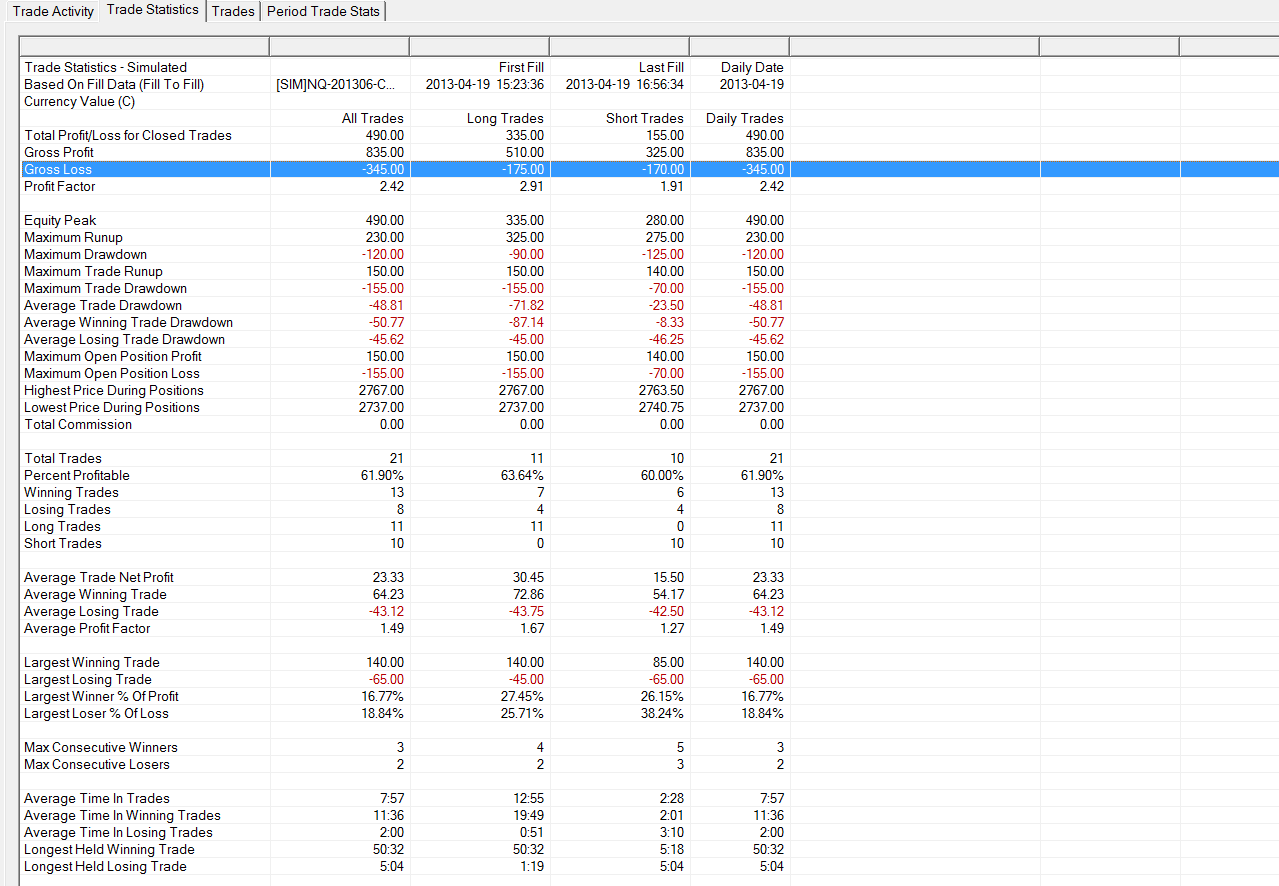
Task: Select the Largest Winning Trade label
Action: 92,663
